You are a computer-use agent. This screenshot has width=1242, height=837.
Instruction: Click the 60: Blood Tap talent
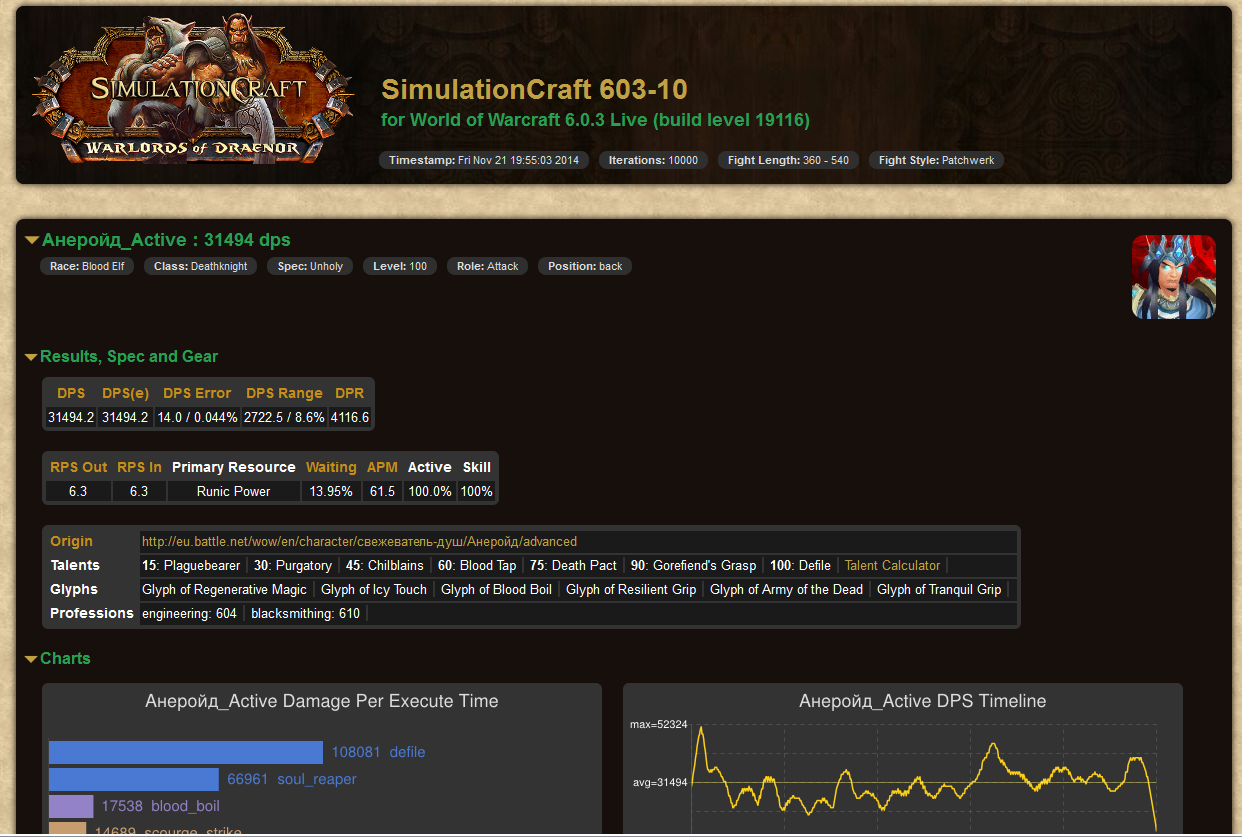tap(477, 565)
